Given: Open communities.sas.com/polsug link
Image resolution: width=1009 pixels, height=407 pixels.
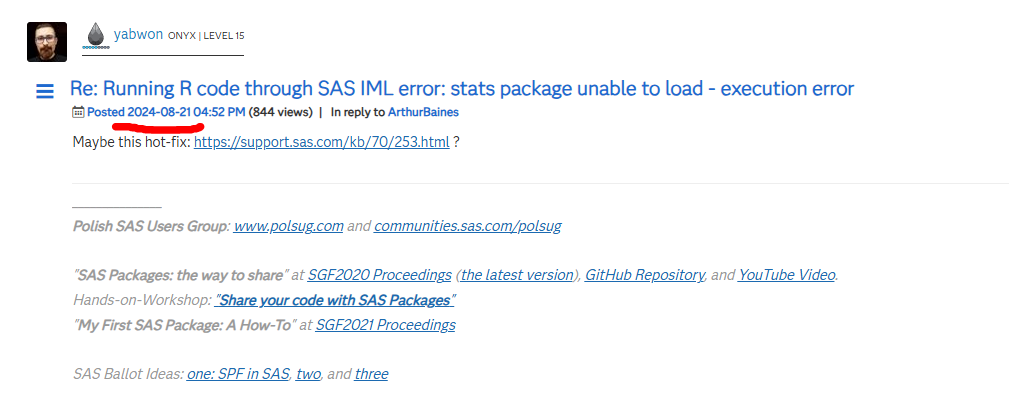Looking at the screenshot, I should pyautogui.click(x=467, y=226).
